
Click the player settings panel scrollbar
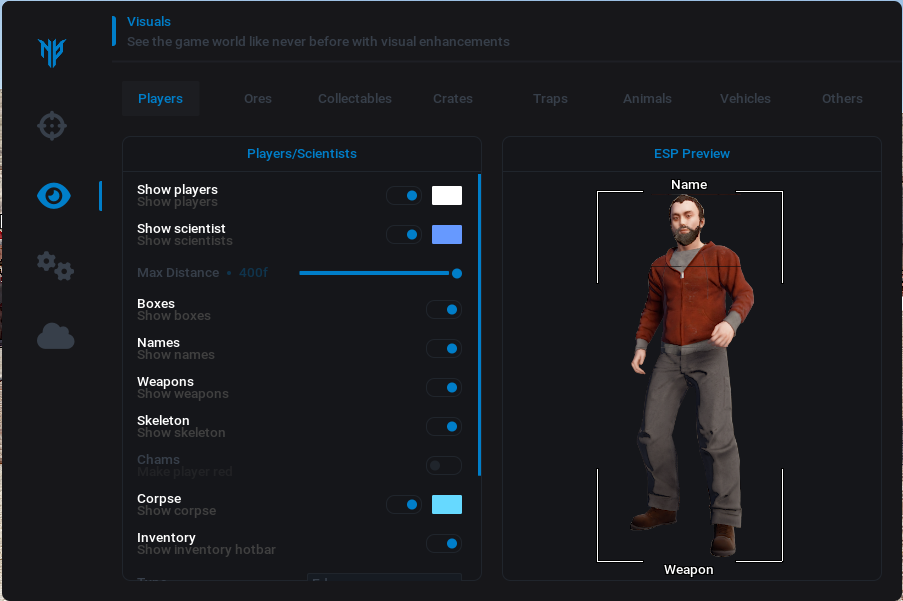[x=480, y=325]
